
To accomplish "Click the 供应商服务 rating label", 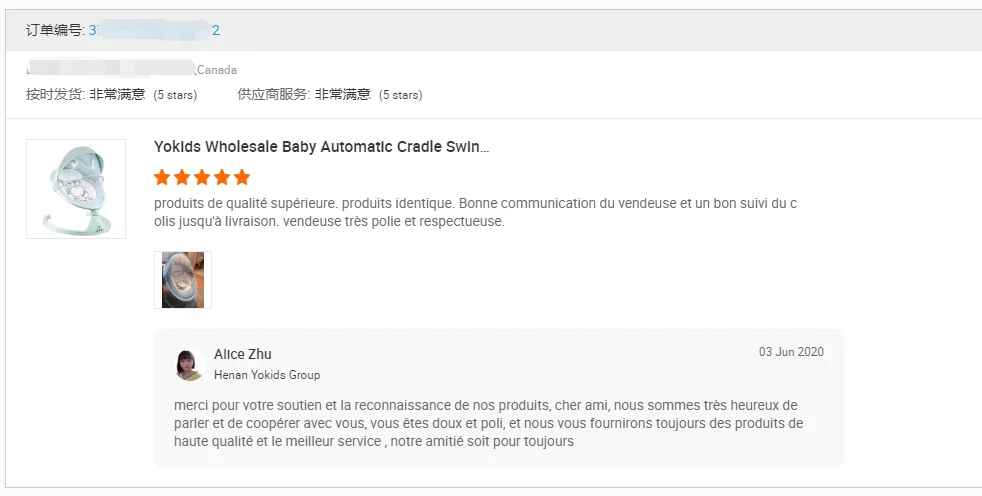I will pyautogui.click(x=273, y=95).
